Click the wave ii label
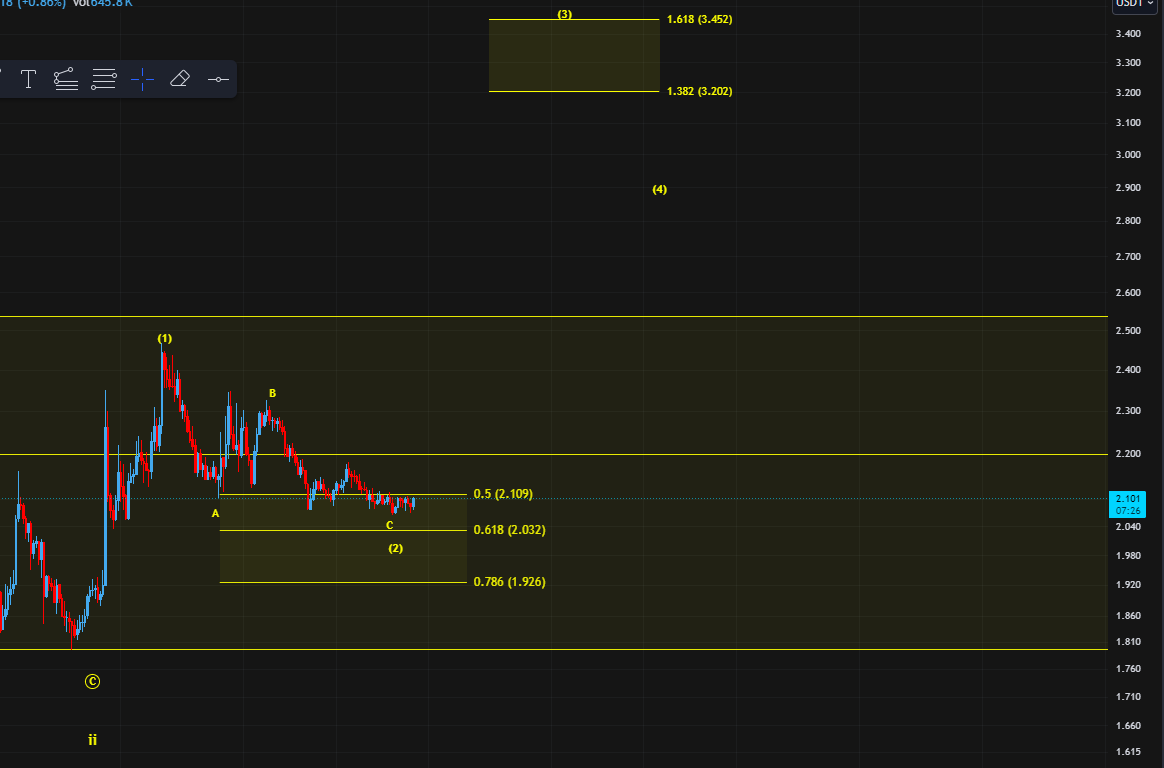 (92, 740)
